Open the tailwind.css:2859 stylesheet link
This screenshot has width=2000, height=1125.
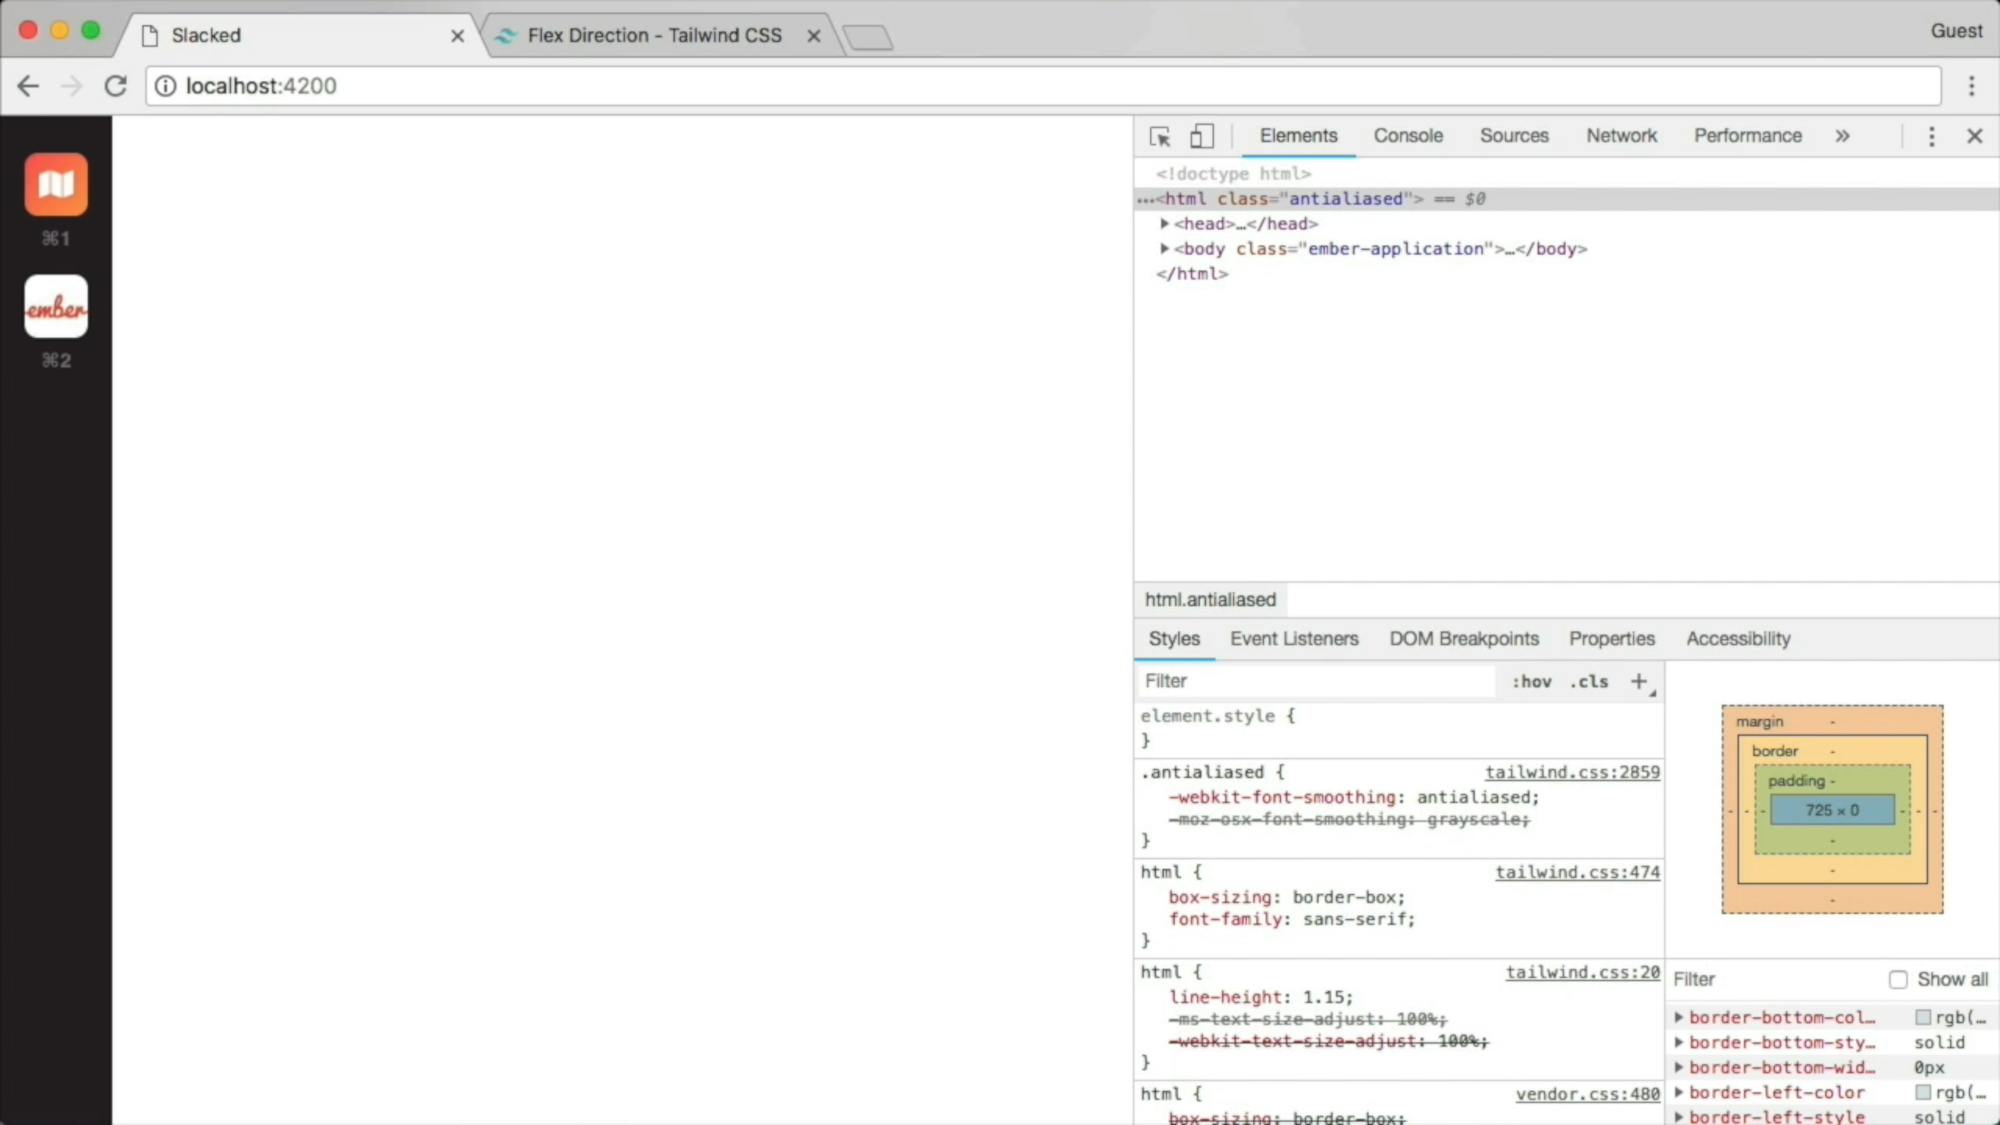1572,772
